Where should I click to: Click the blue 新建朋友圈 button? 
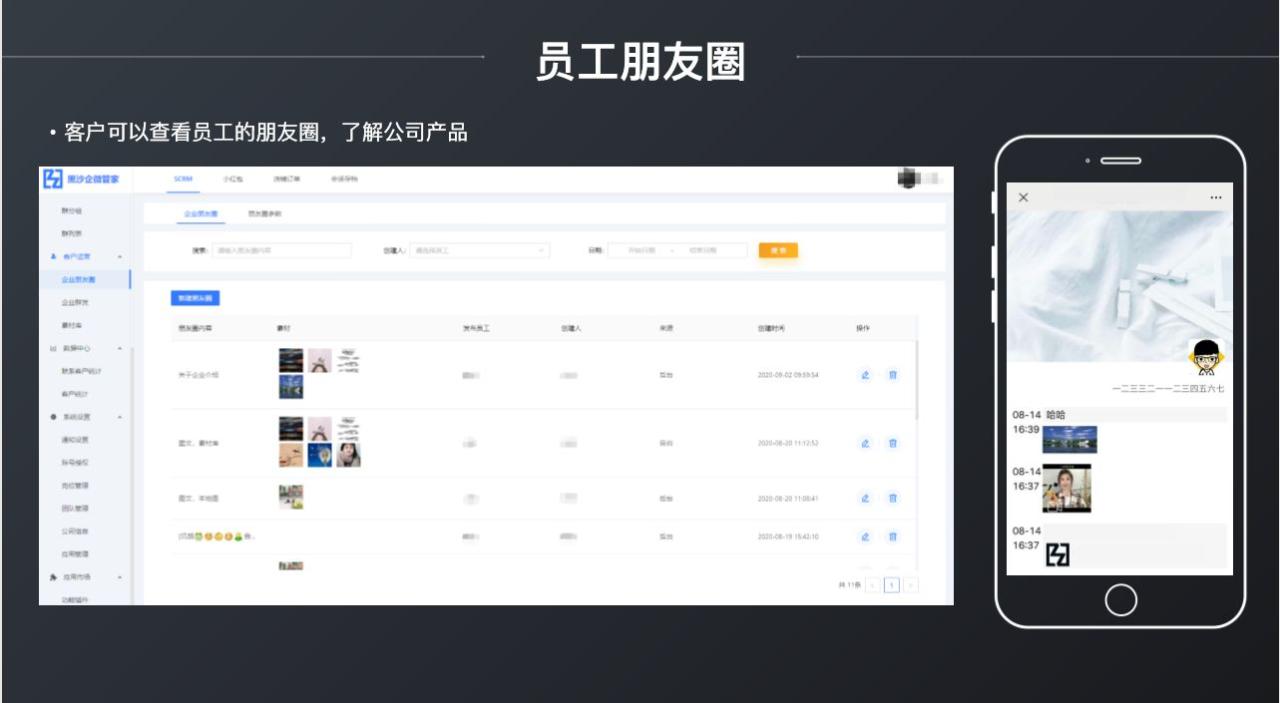(x=195, y=298)
